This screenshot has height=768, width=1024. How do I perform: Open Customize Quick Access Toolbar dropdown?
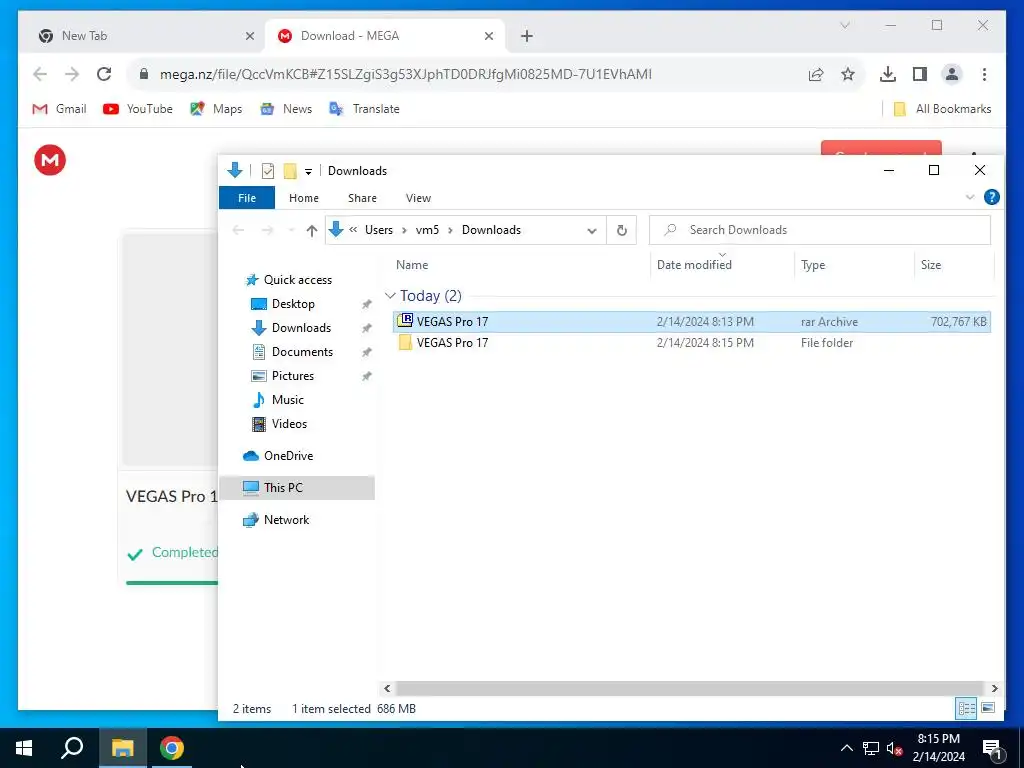[x=308, y=172]
